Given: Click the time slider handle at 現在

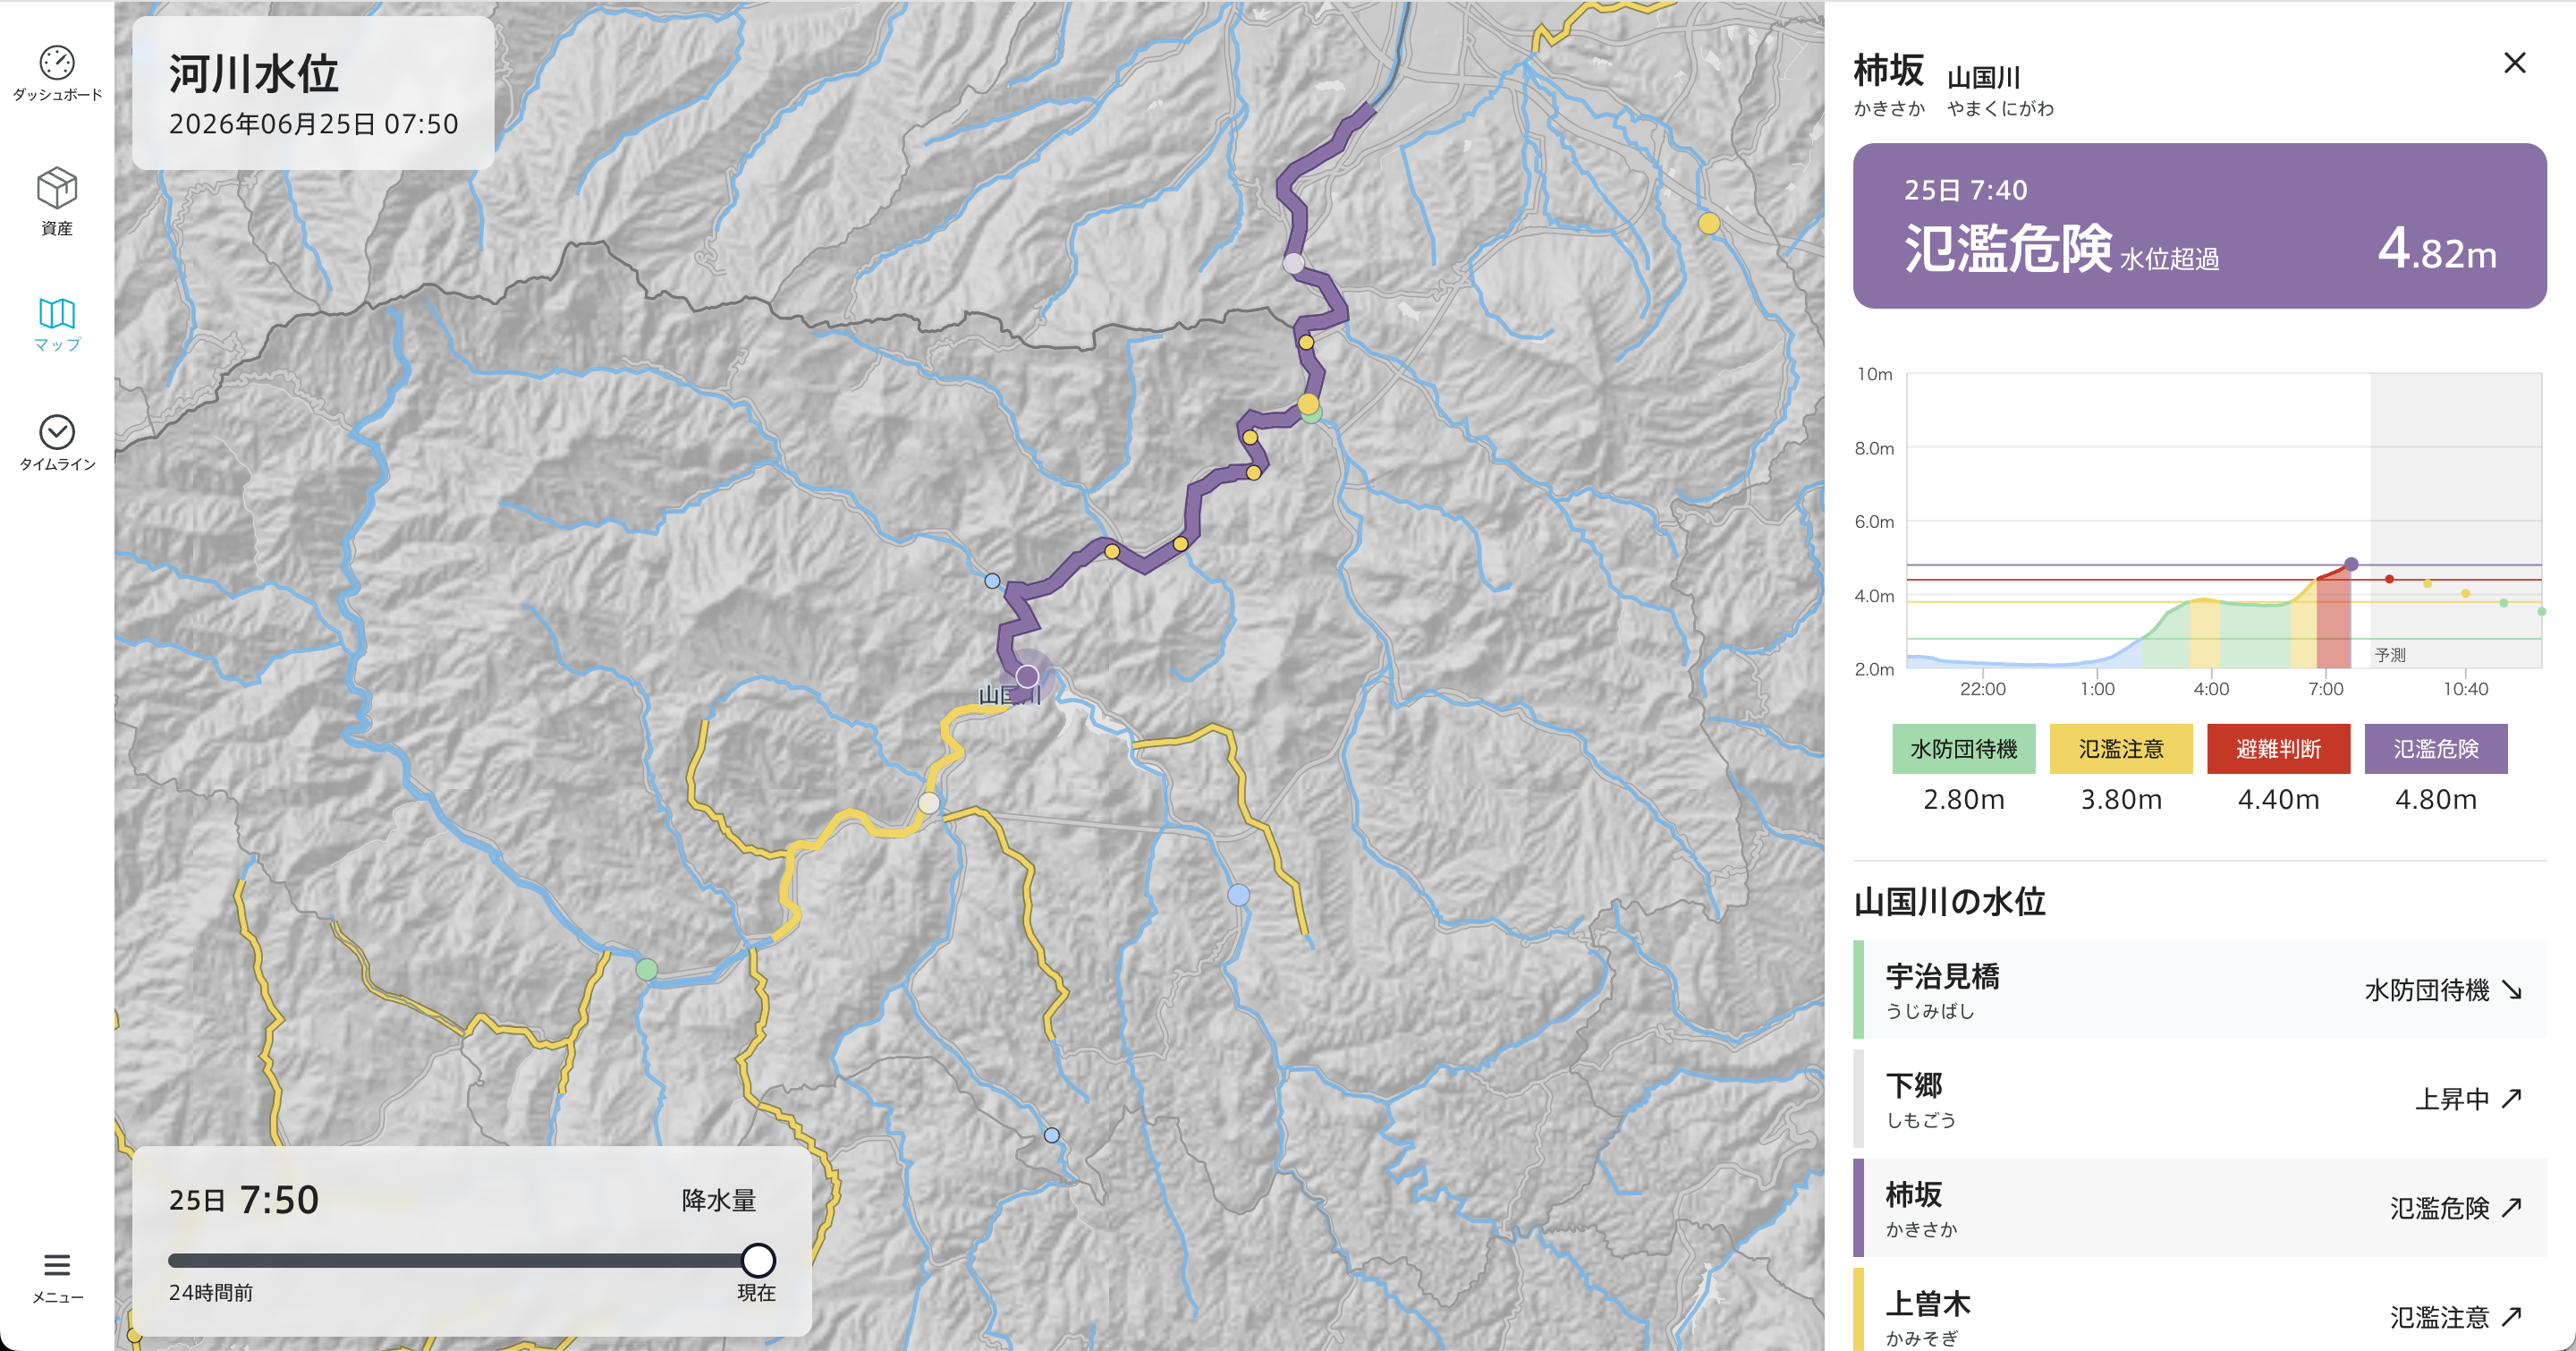Looking at the screenshot, I should (758, 1260).
